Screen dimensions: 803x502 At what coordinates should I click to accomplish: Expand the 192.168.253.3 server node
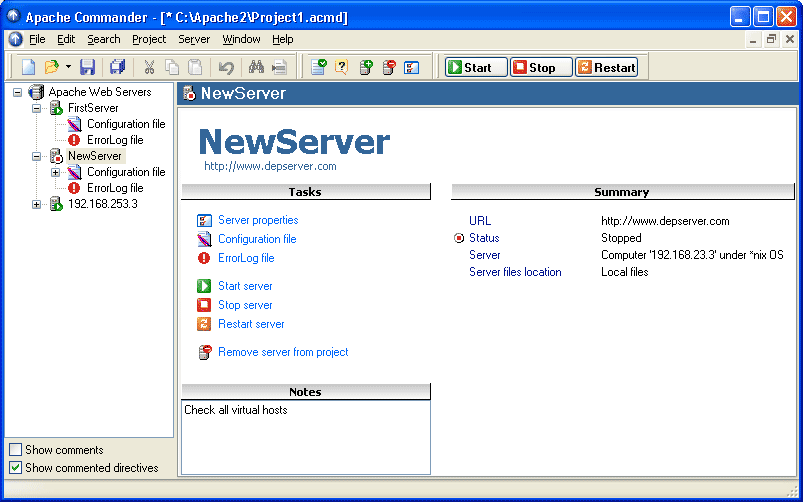click(x=36, y=204)
